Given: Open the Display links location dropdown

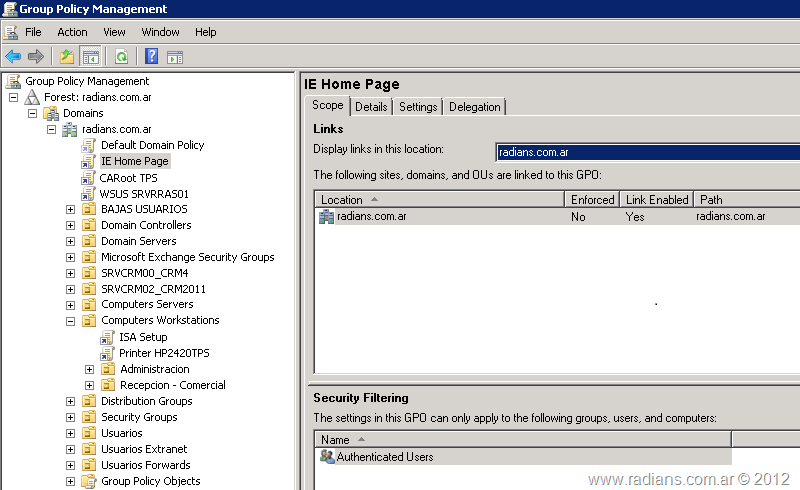Looking at the screenshot, I should 648,152.
